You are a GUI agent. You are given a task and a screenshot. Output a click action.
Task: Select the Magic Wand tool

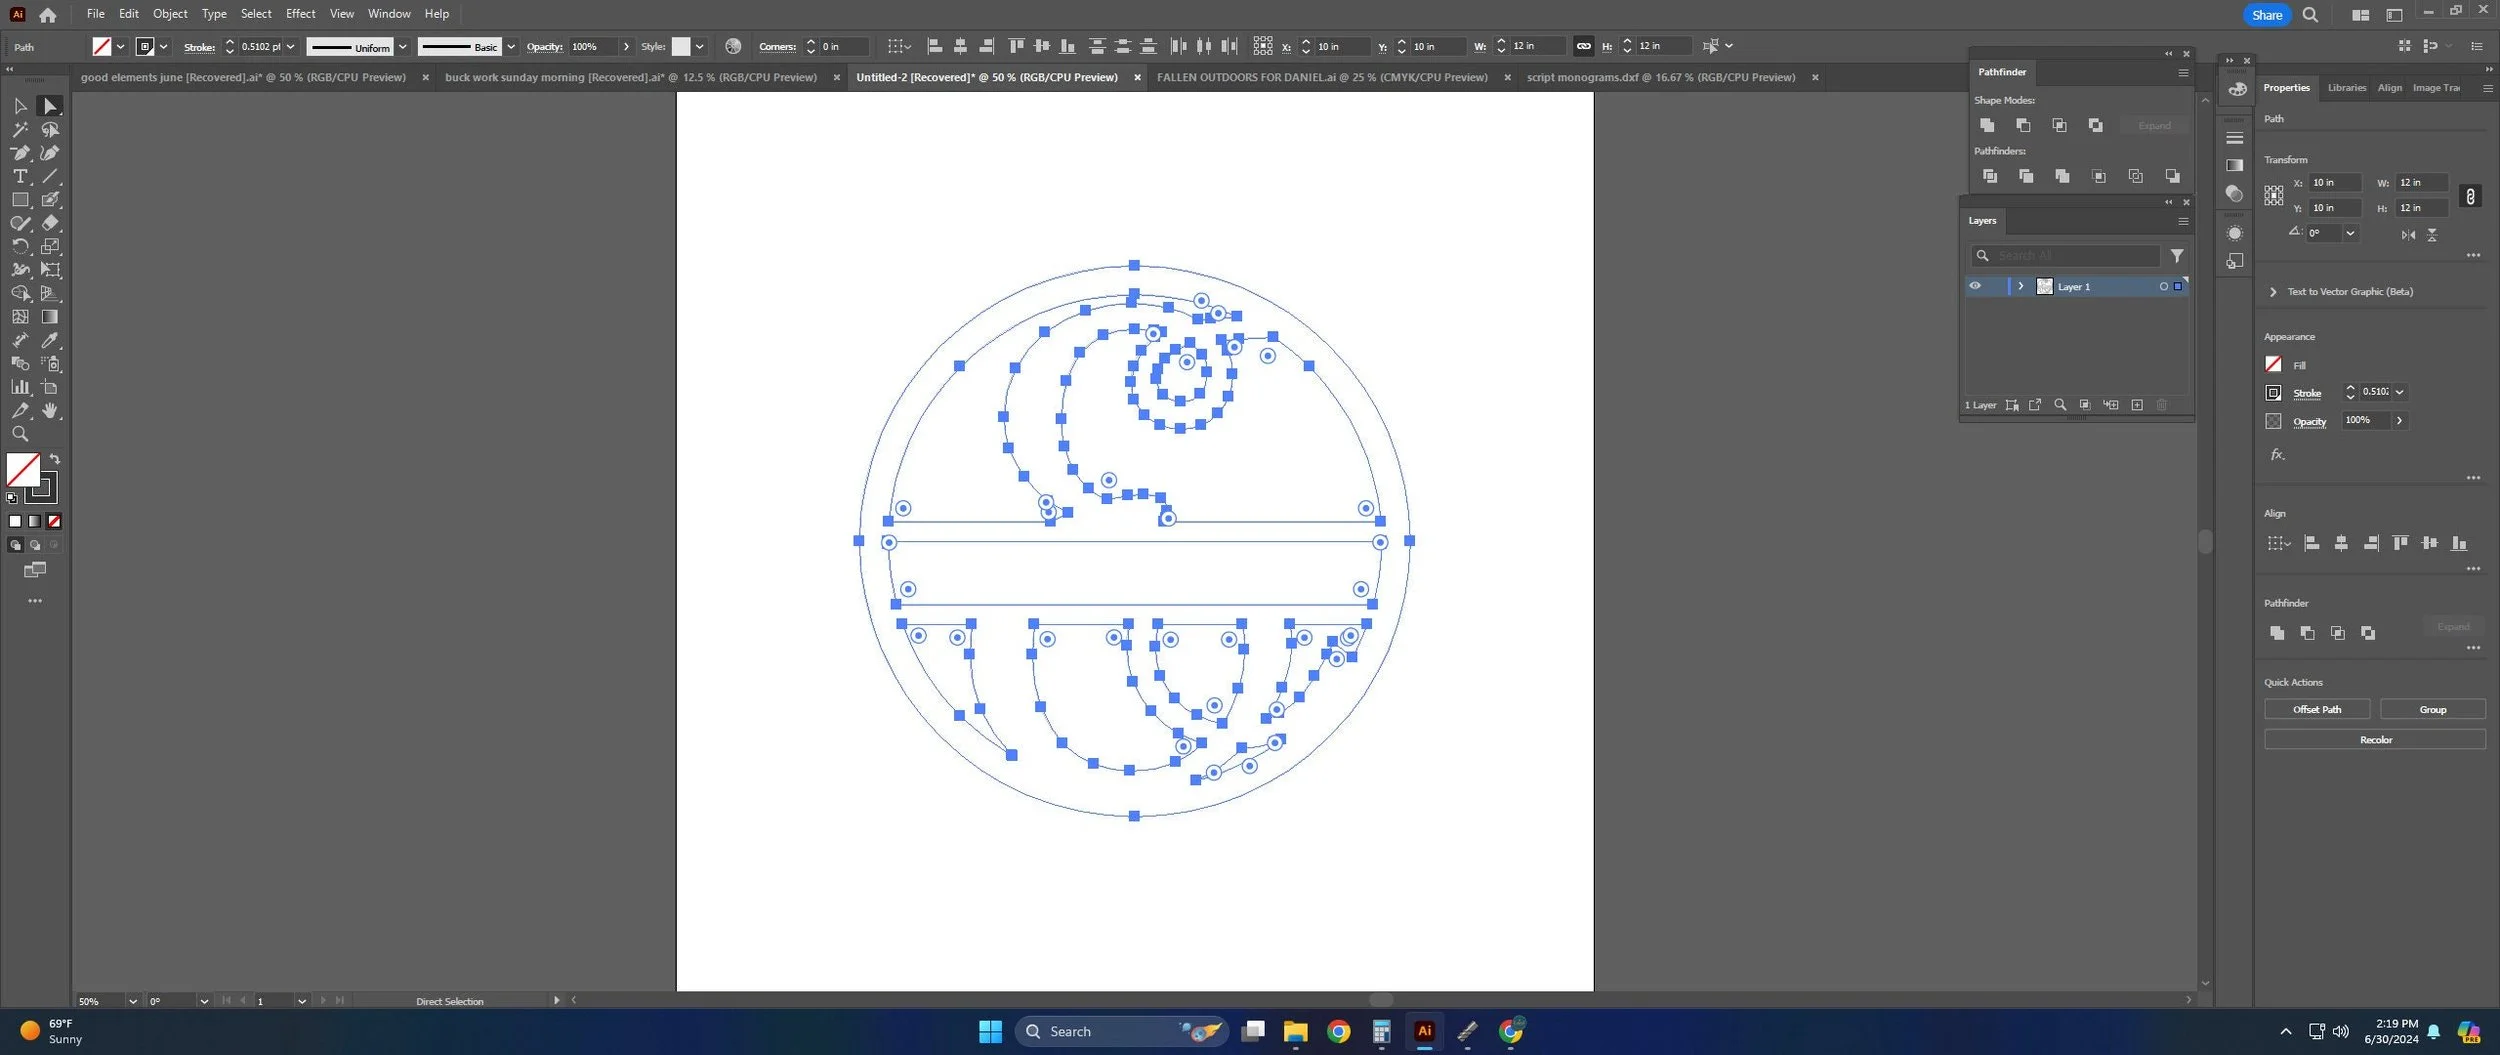tap(20, 130)
